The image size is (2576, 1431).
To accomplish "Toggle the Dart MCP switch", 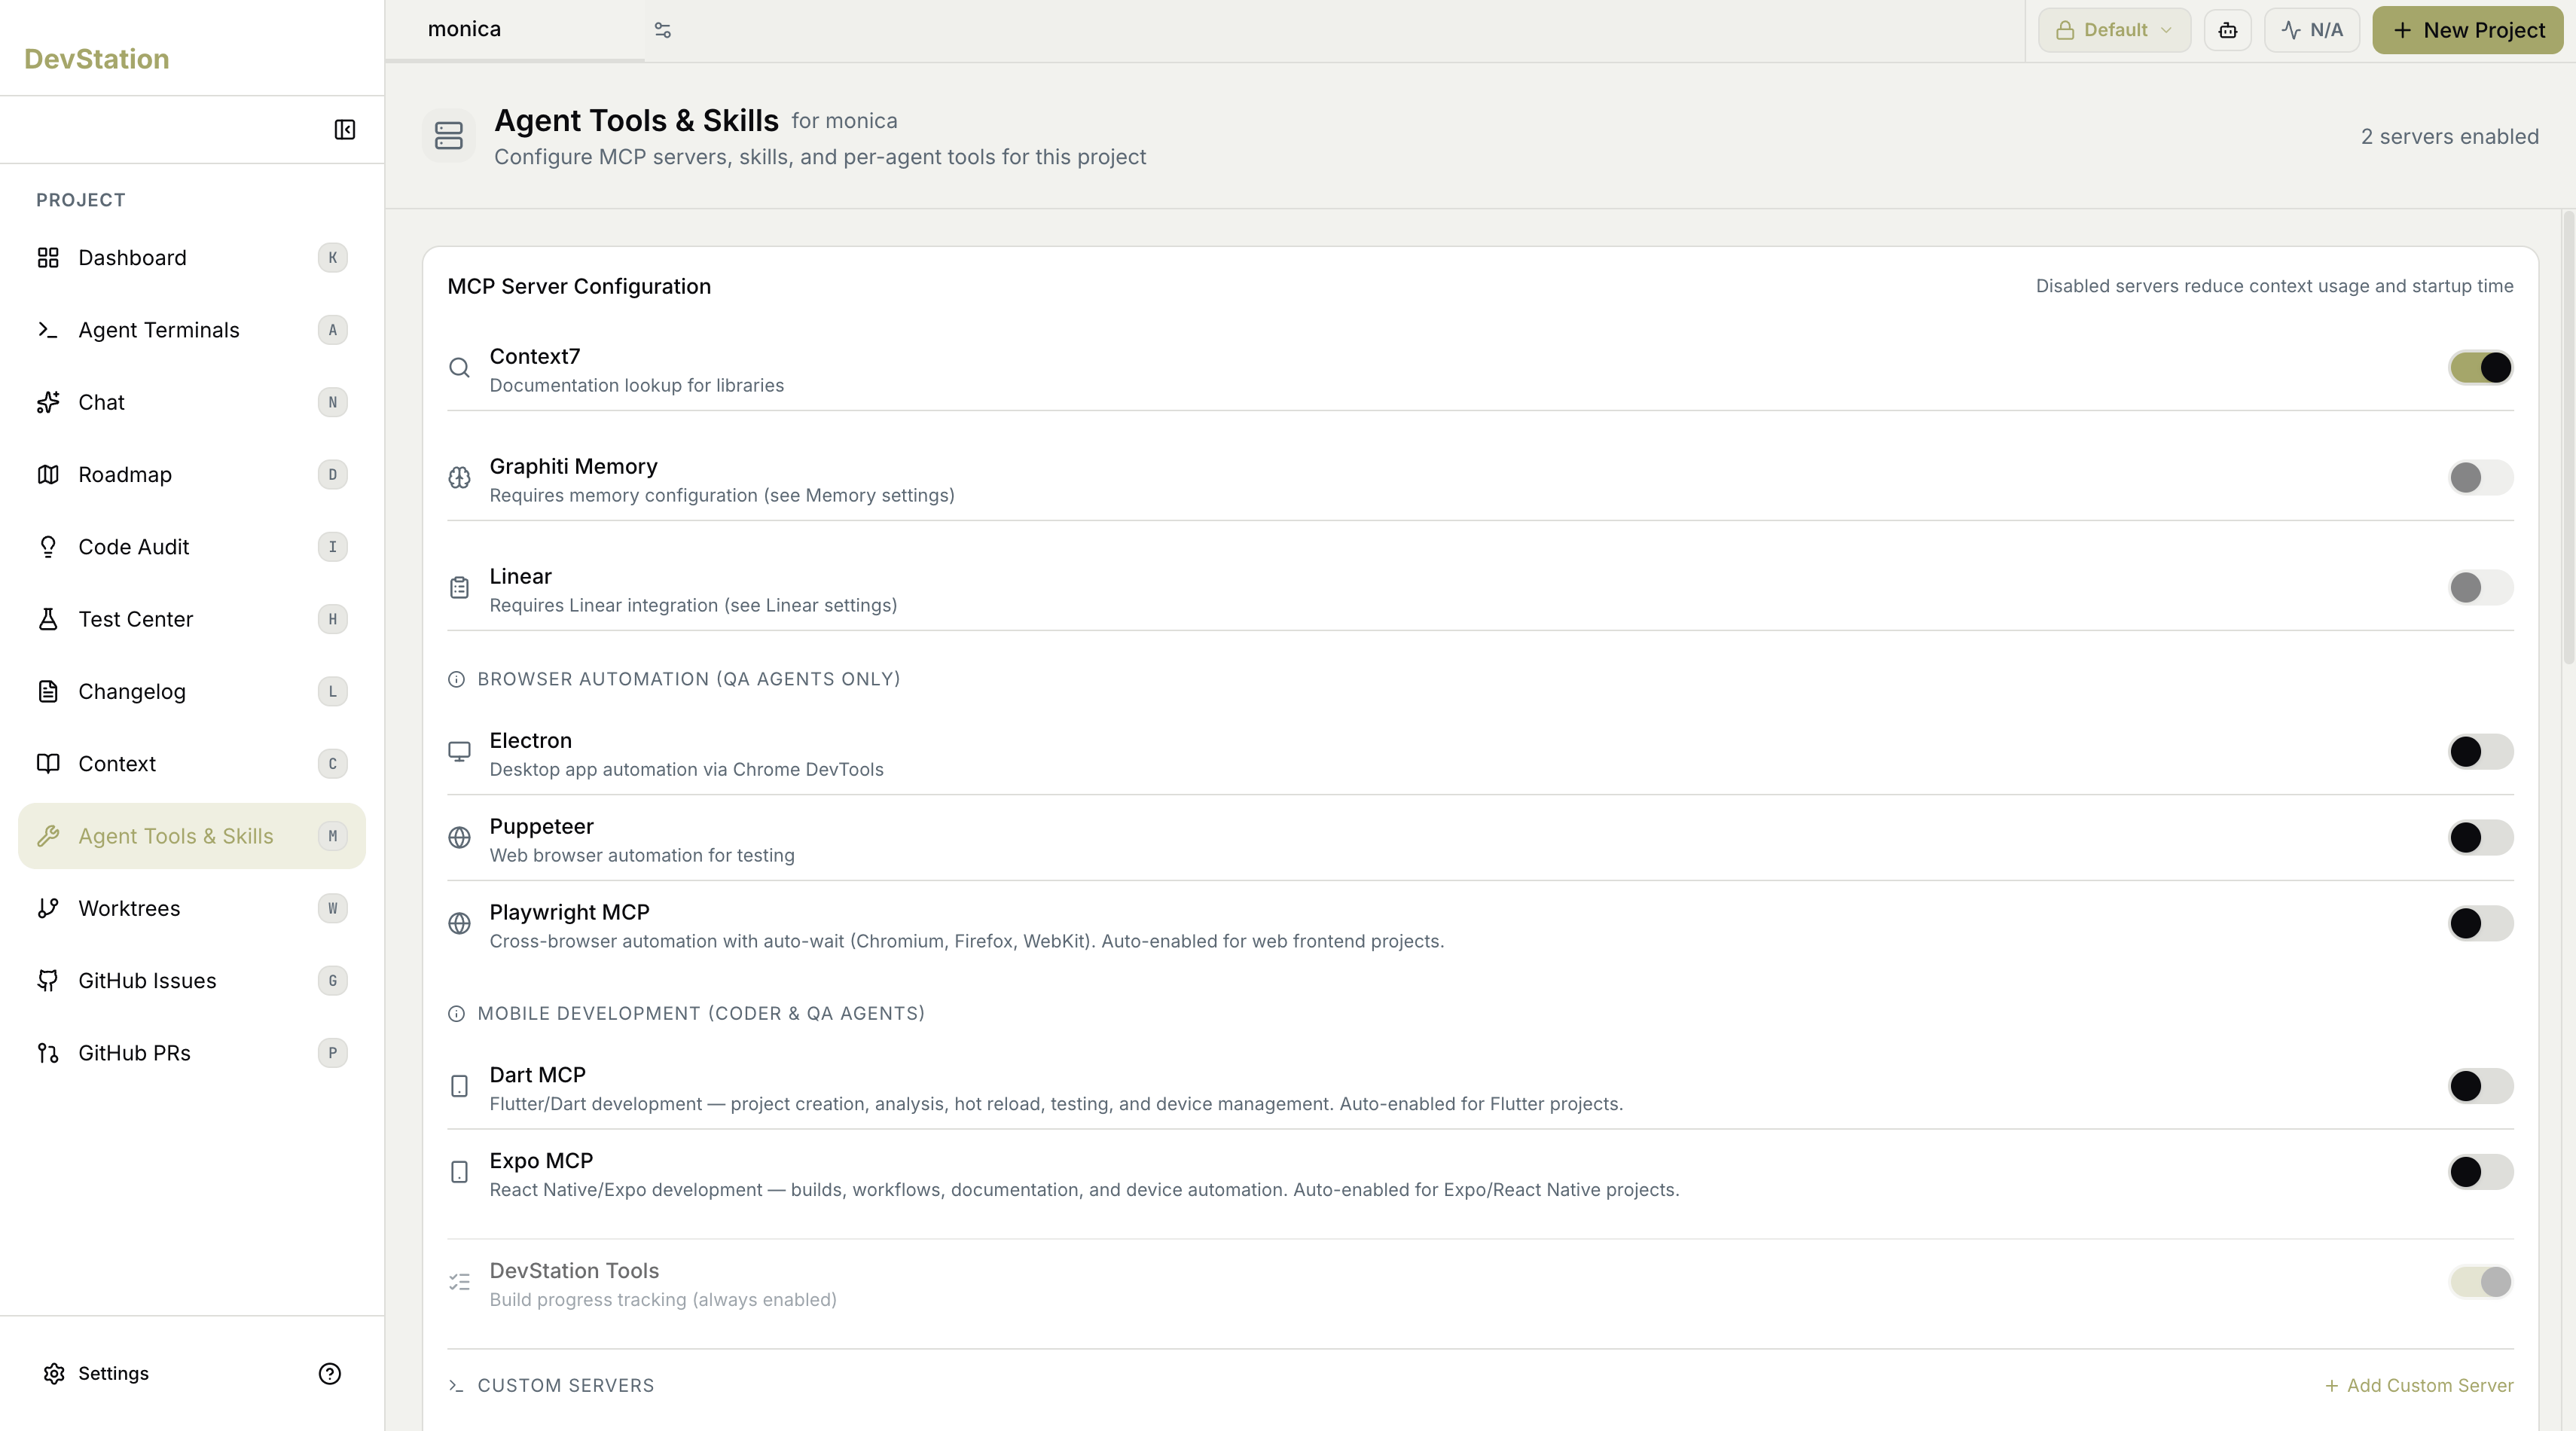I will pyautogui.click(x=2481, y=1086).
